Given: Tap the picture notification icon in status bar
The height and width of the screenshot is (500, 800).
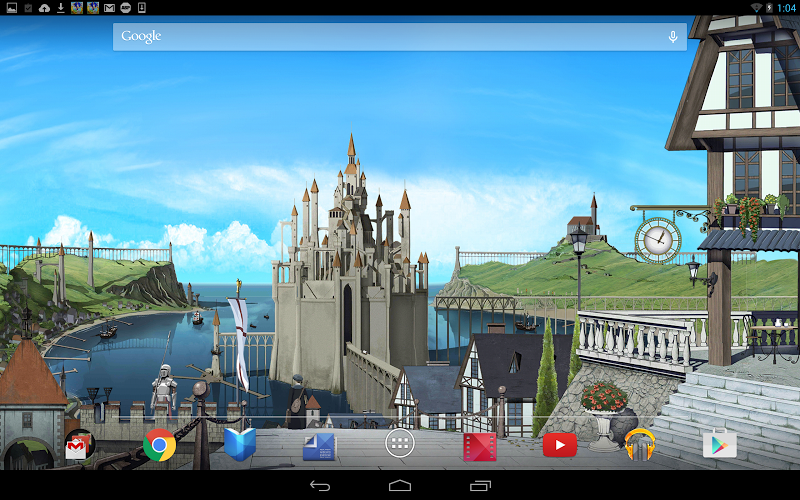Looking at the screenshot, I should (11, 8).
